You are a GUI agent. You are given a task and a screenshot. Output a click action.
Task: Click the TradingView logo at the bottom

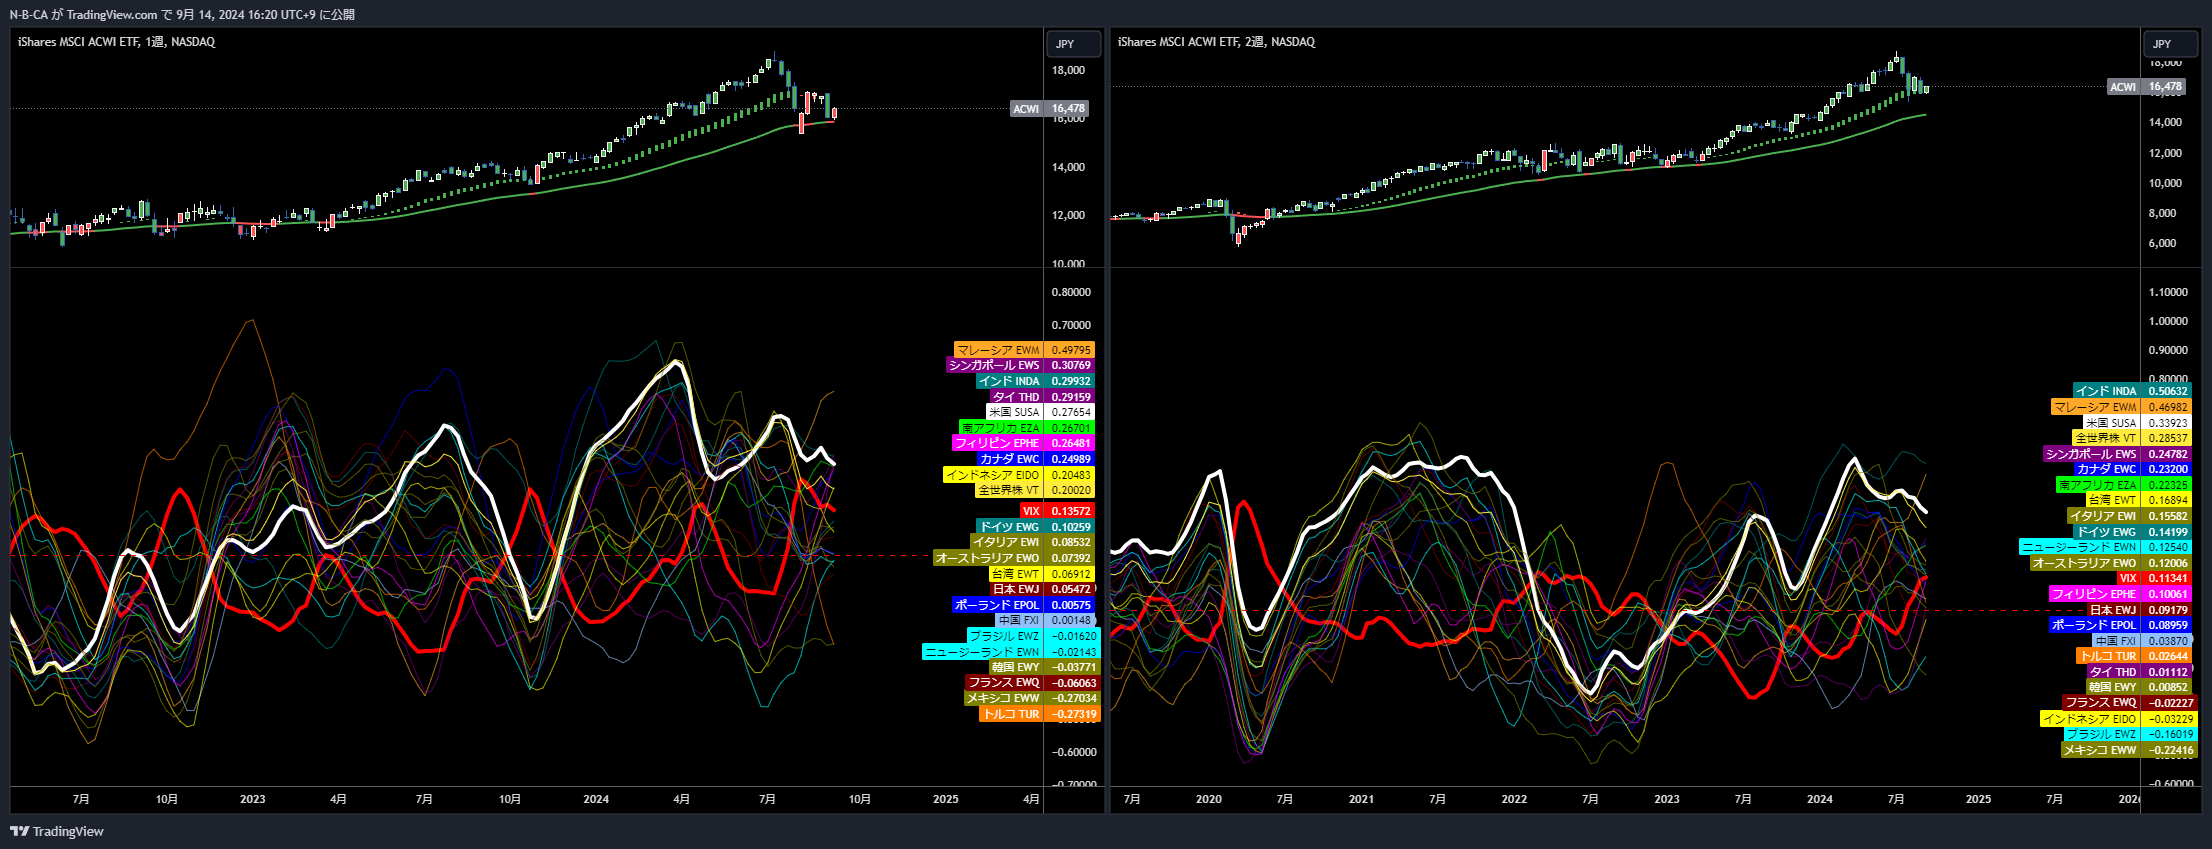(57, 831)
